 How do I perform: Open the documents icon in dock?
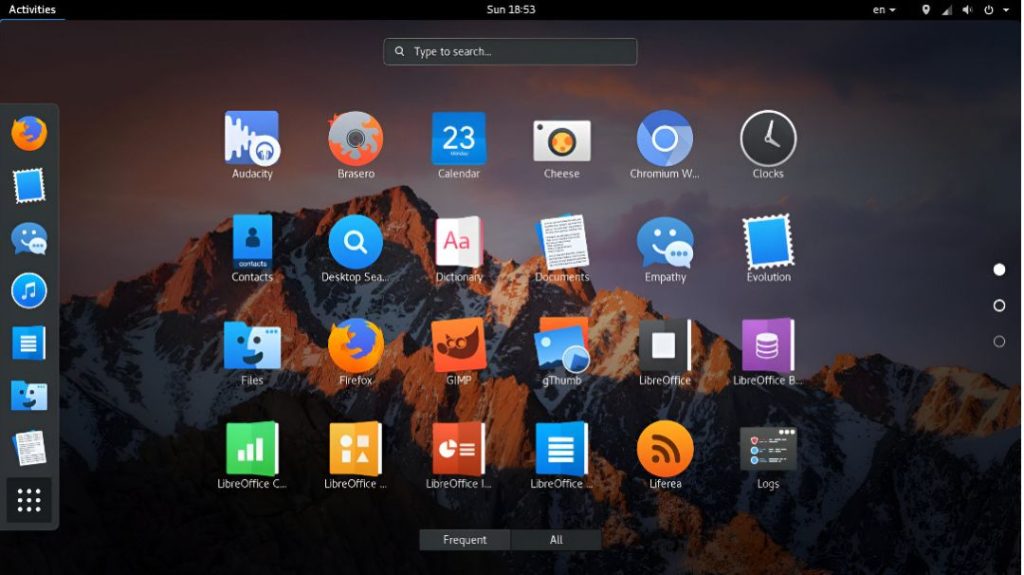point(29,448)
